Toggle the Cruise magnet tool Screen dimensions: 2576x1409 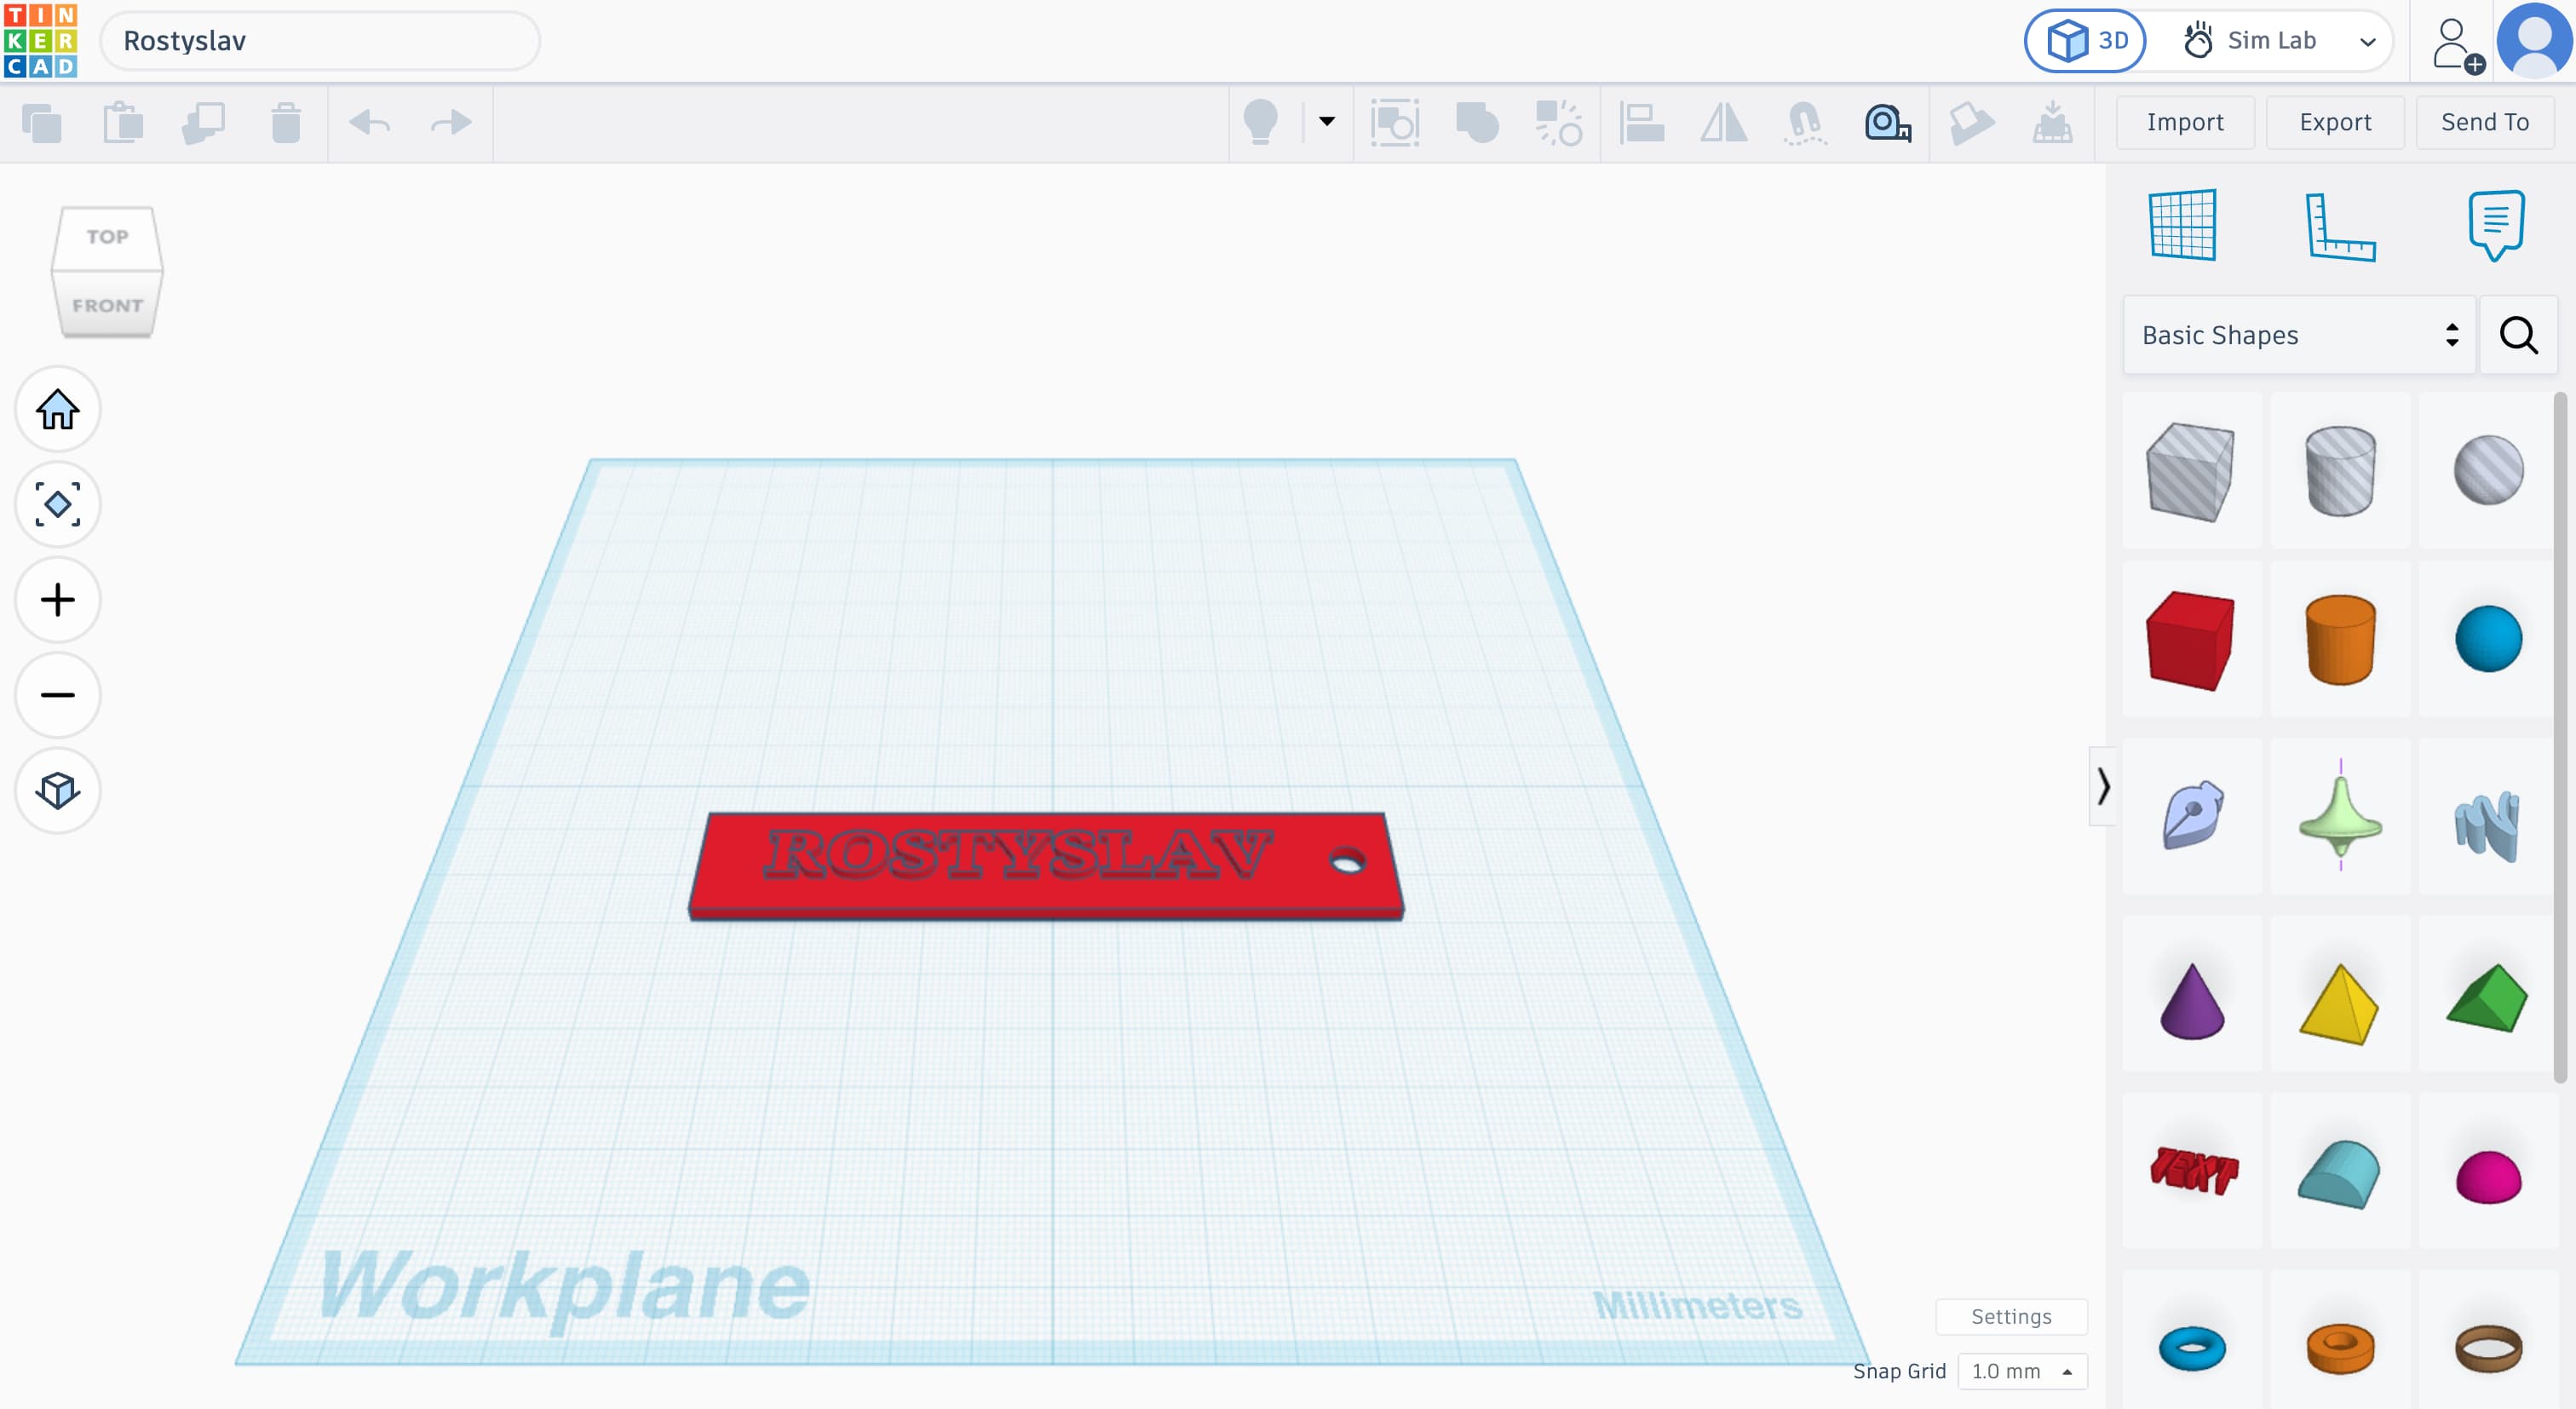coord(1806,123)
